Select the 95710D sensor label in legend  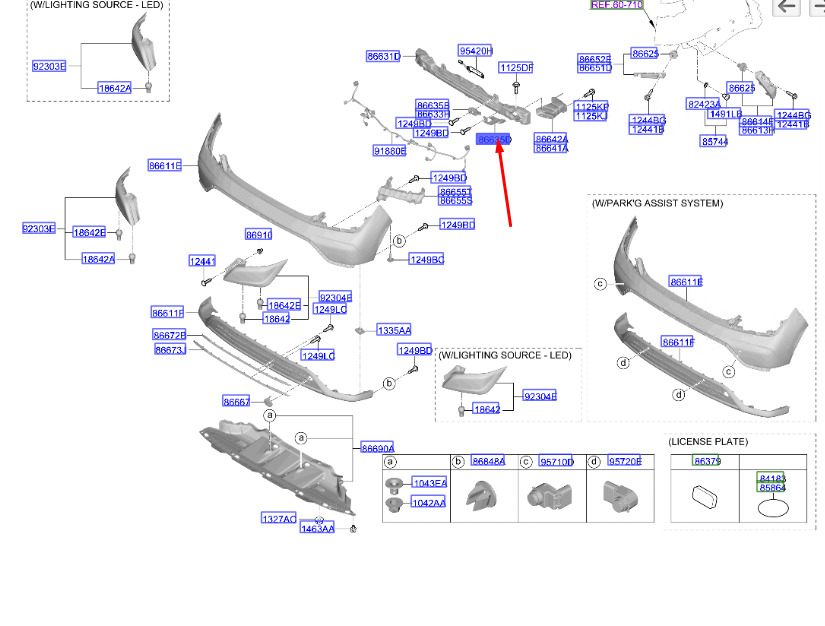[556, 462]
